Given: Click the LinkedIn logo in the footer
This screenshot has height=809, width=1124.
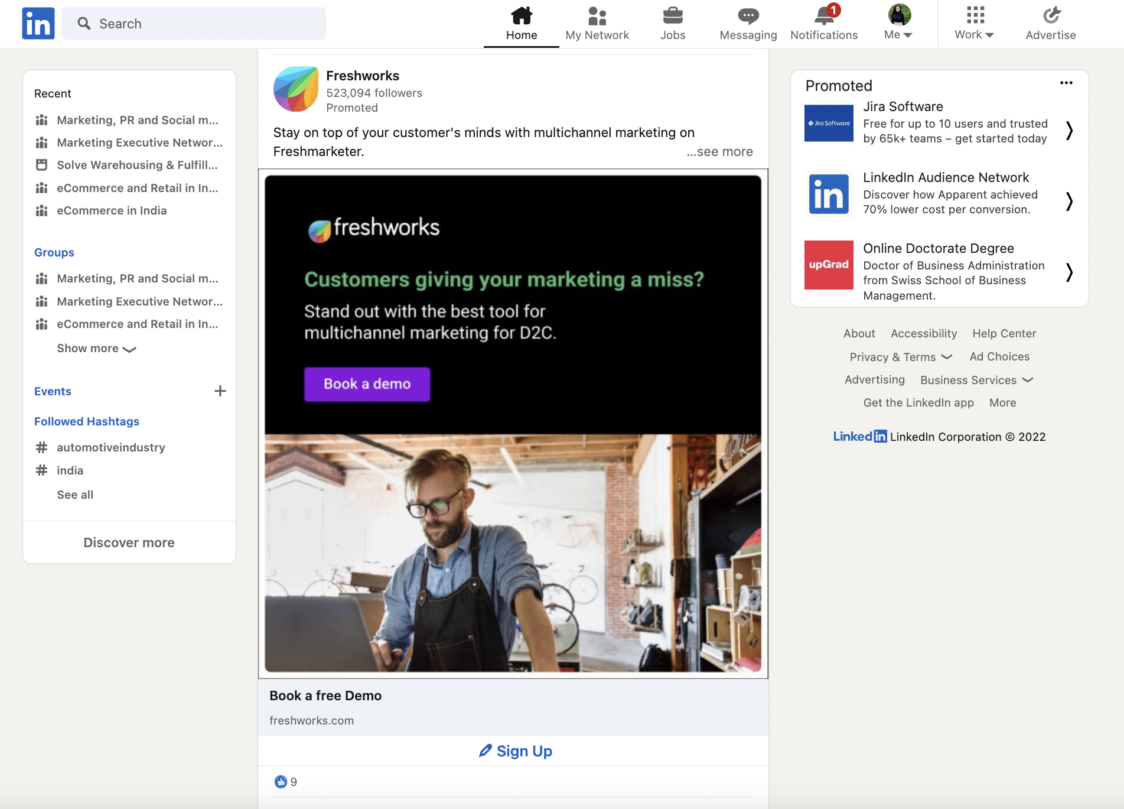Looking at the screenshot, I should pos(859,436).
